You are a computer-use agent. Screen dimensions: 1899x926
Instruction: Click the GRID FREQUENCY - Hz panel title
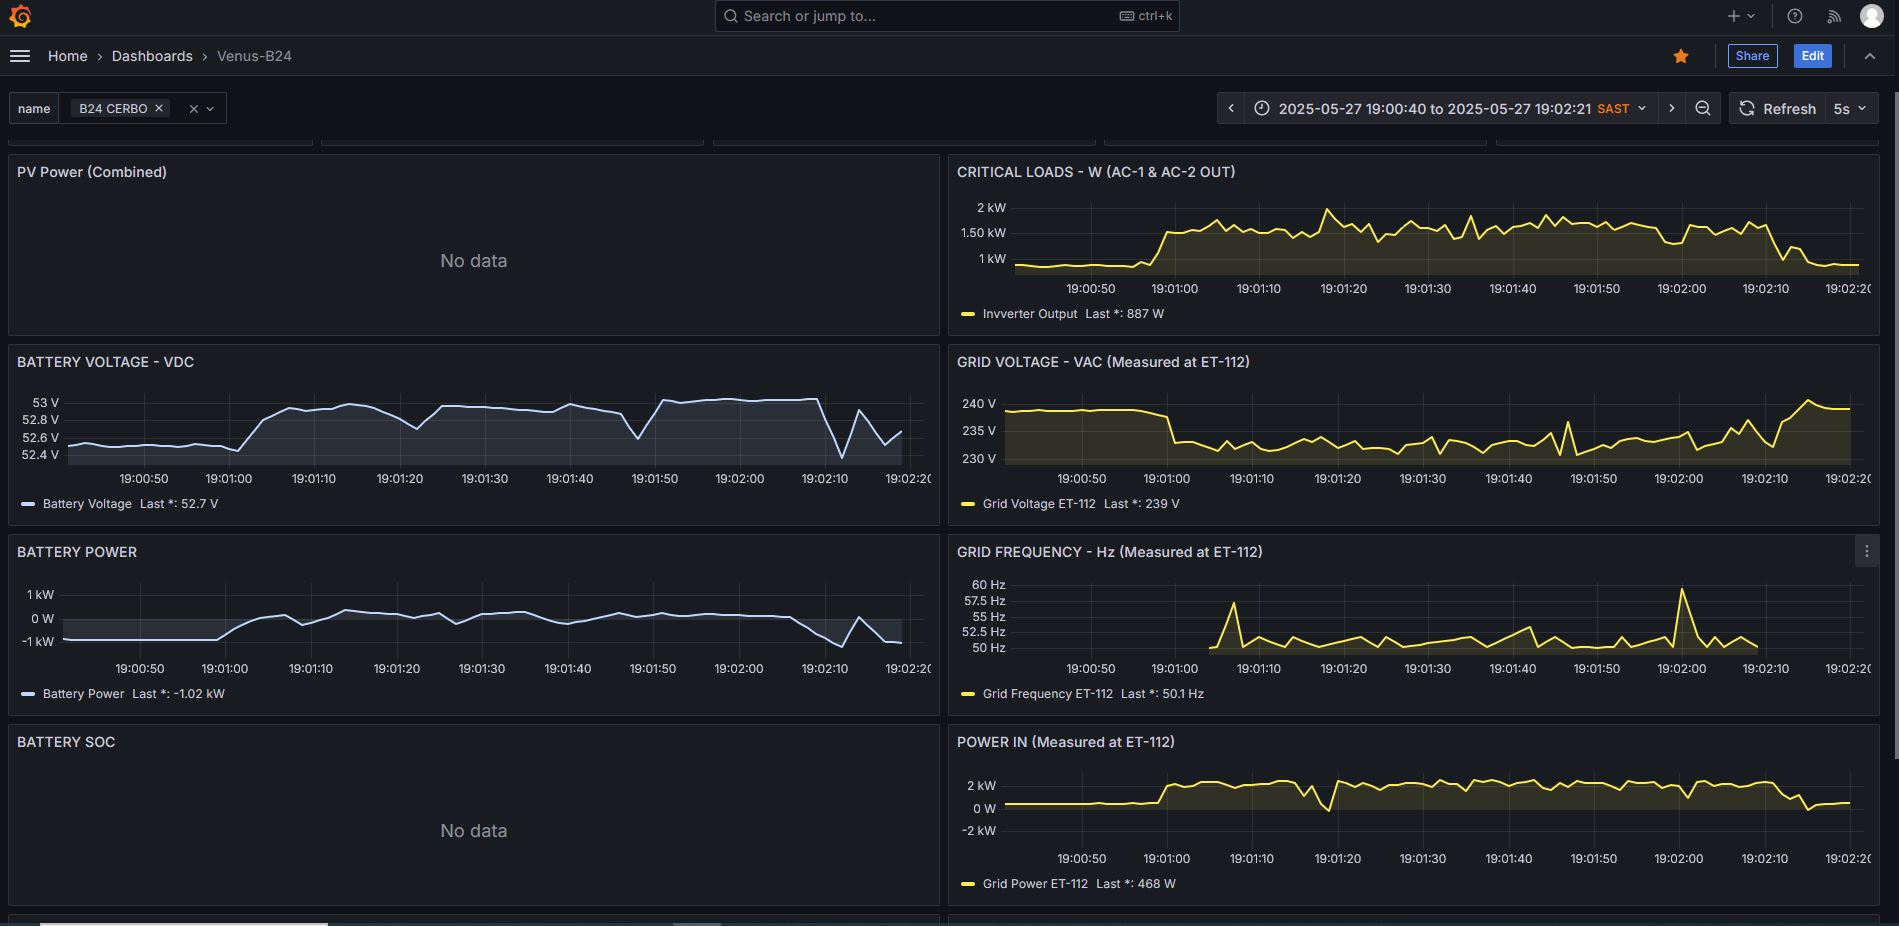1109,552
